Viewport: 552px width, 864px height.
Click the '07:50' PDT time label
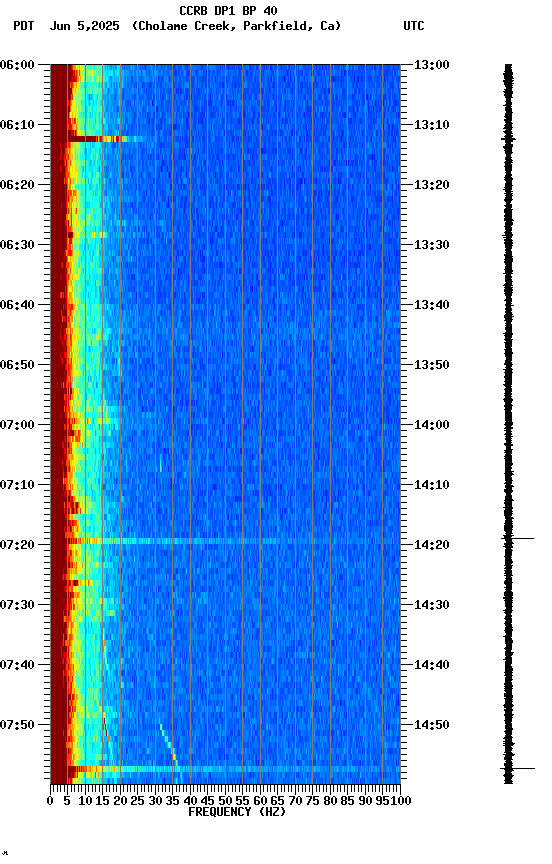coord(17,725)
